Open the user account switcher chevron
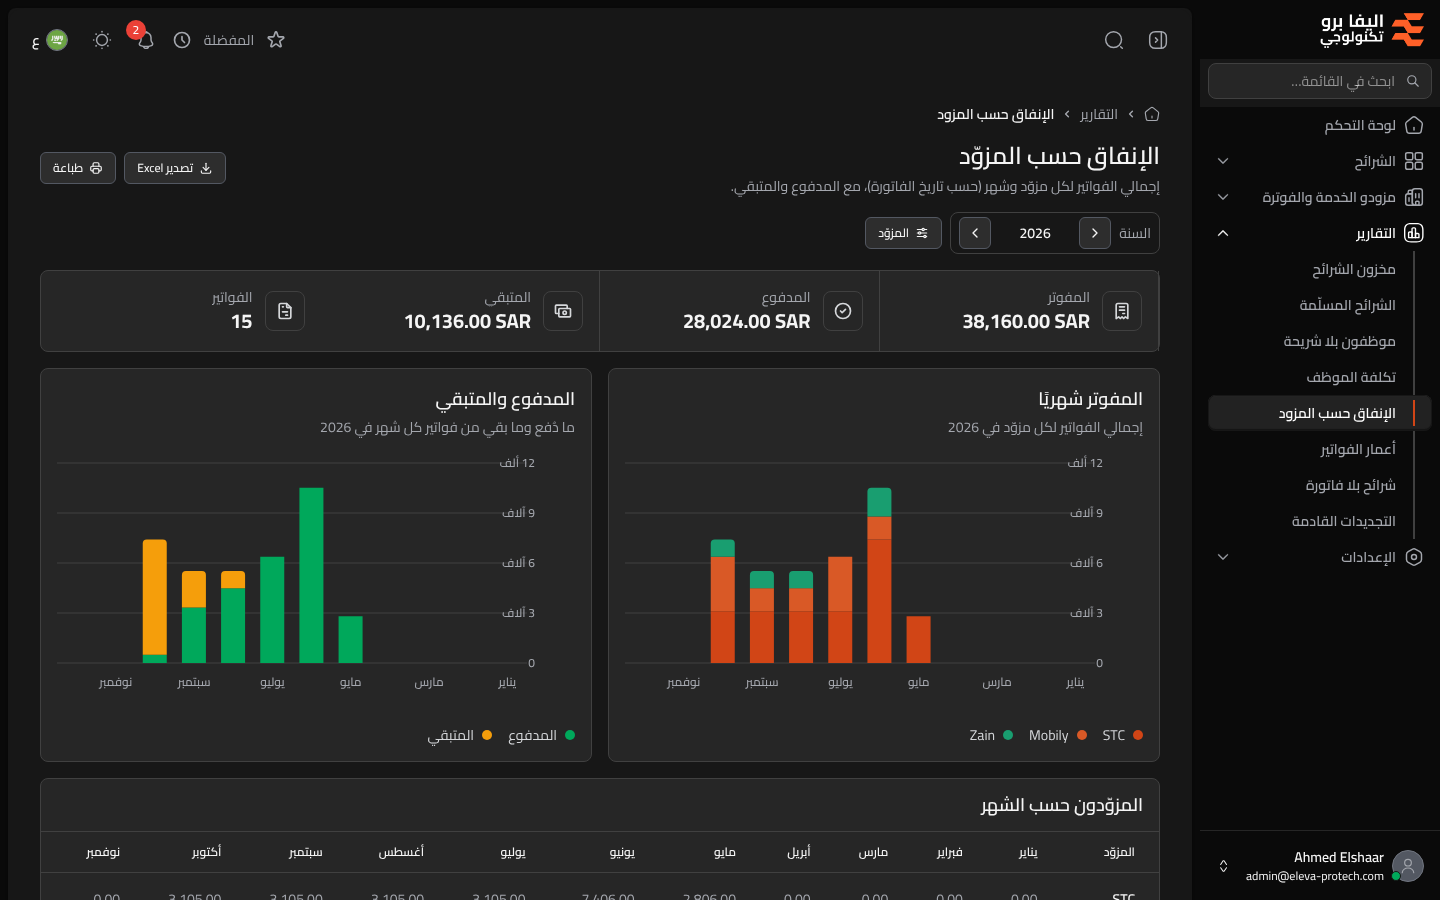 (1223, 866)
